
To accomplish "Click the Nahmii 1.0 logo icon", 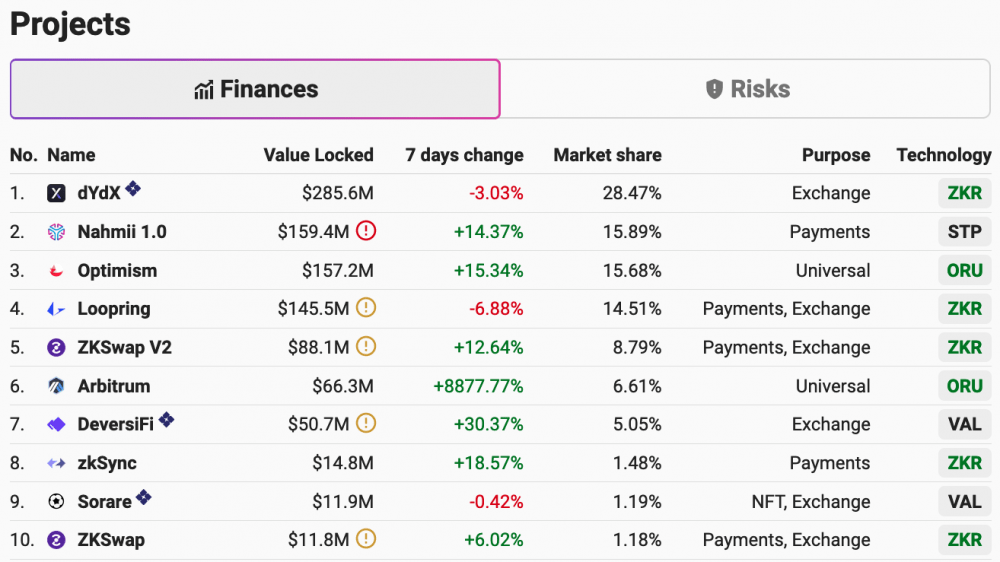I will [x=56, y=232].
